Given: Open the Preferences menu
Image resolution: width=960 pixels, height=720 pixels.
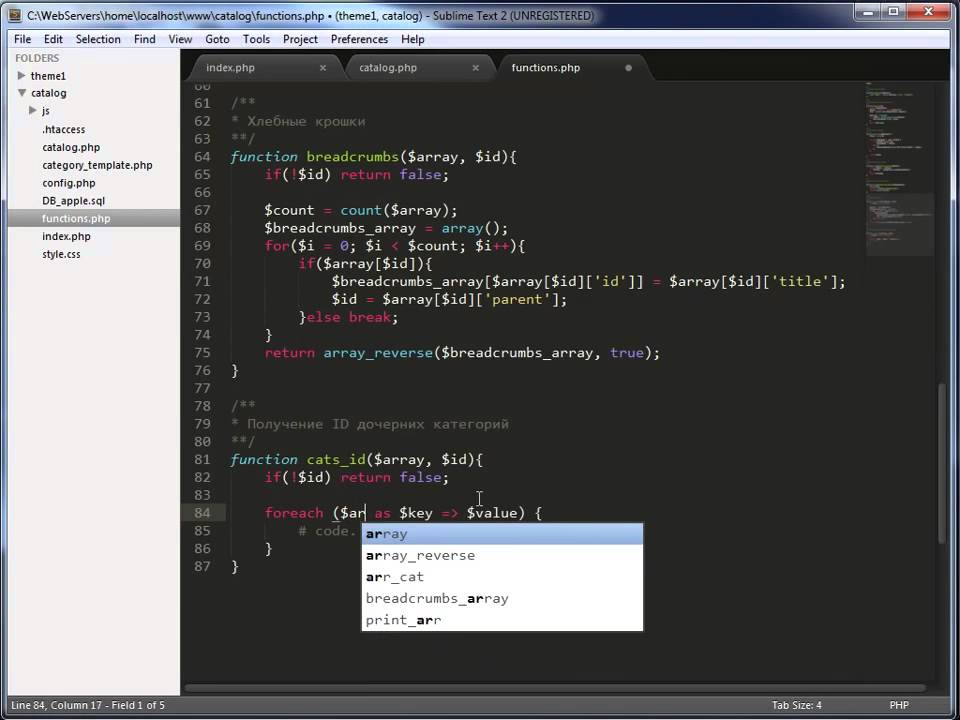Looking at the screenshot, I should click(x=359, y=39).
